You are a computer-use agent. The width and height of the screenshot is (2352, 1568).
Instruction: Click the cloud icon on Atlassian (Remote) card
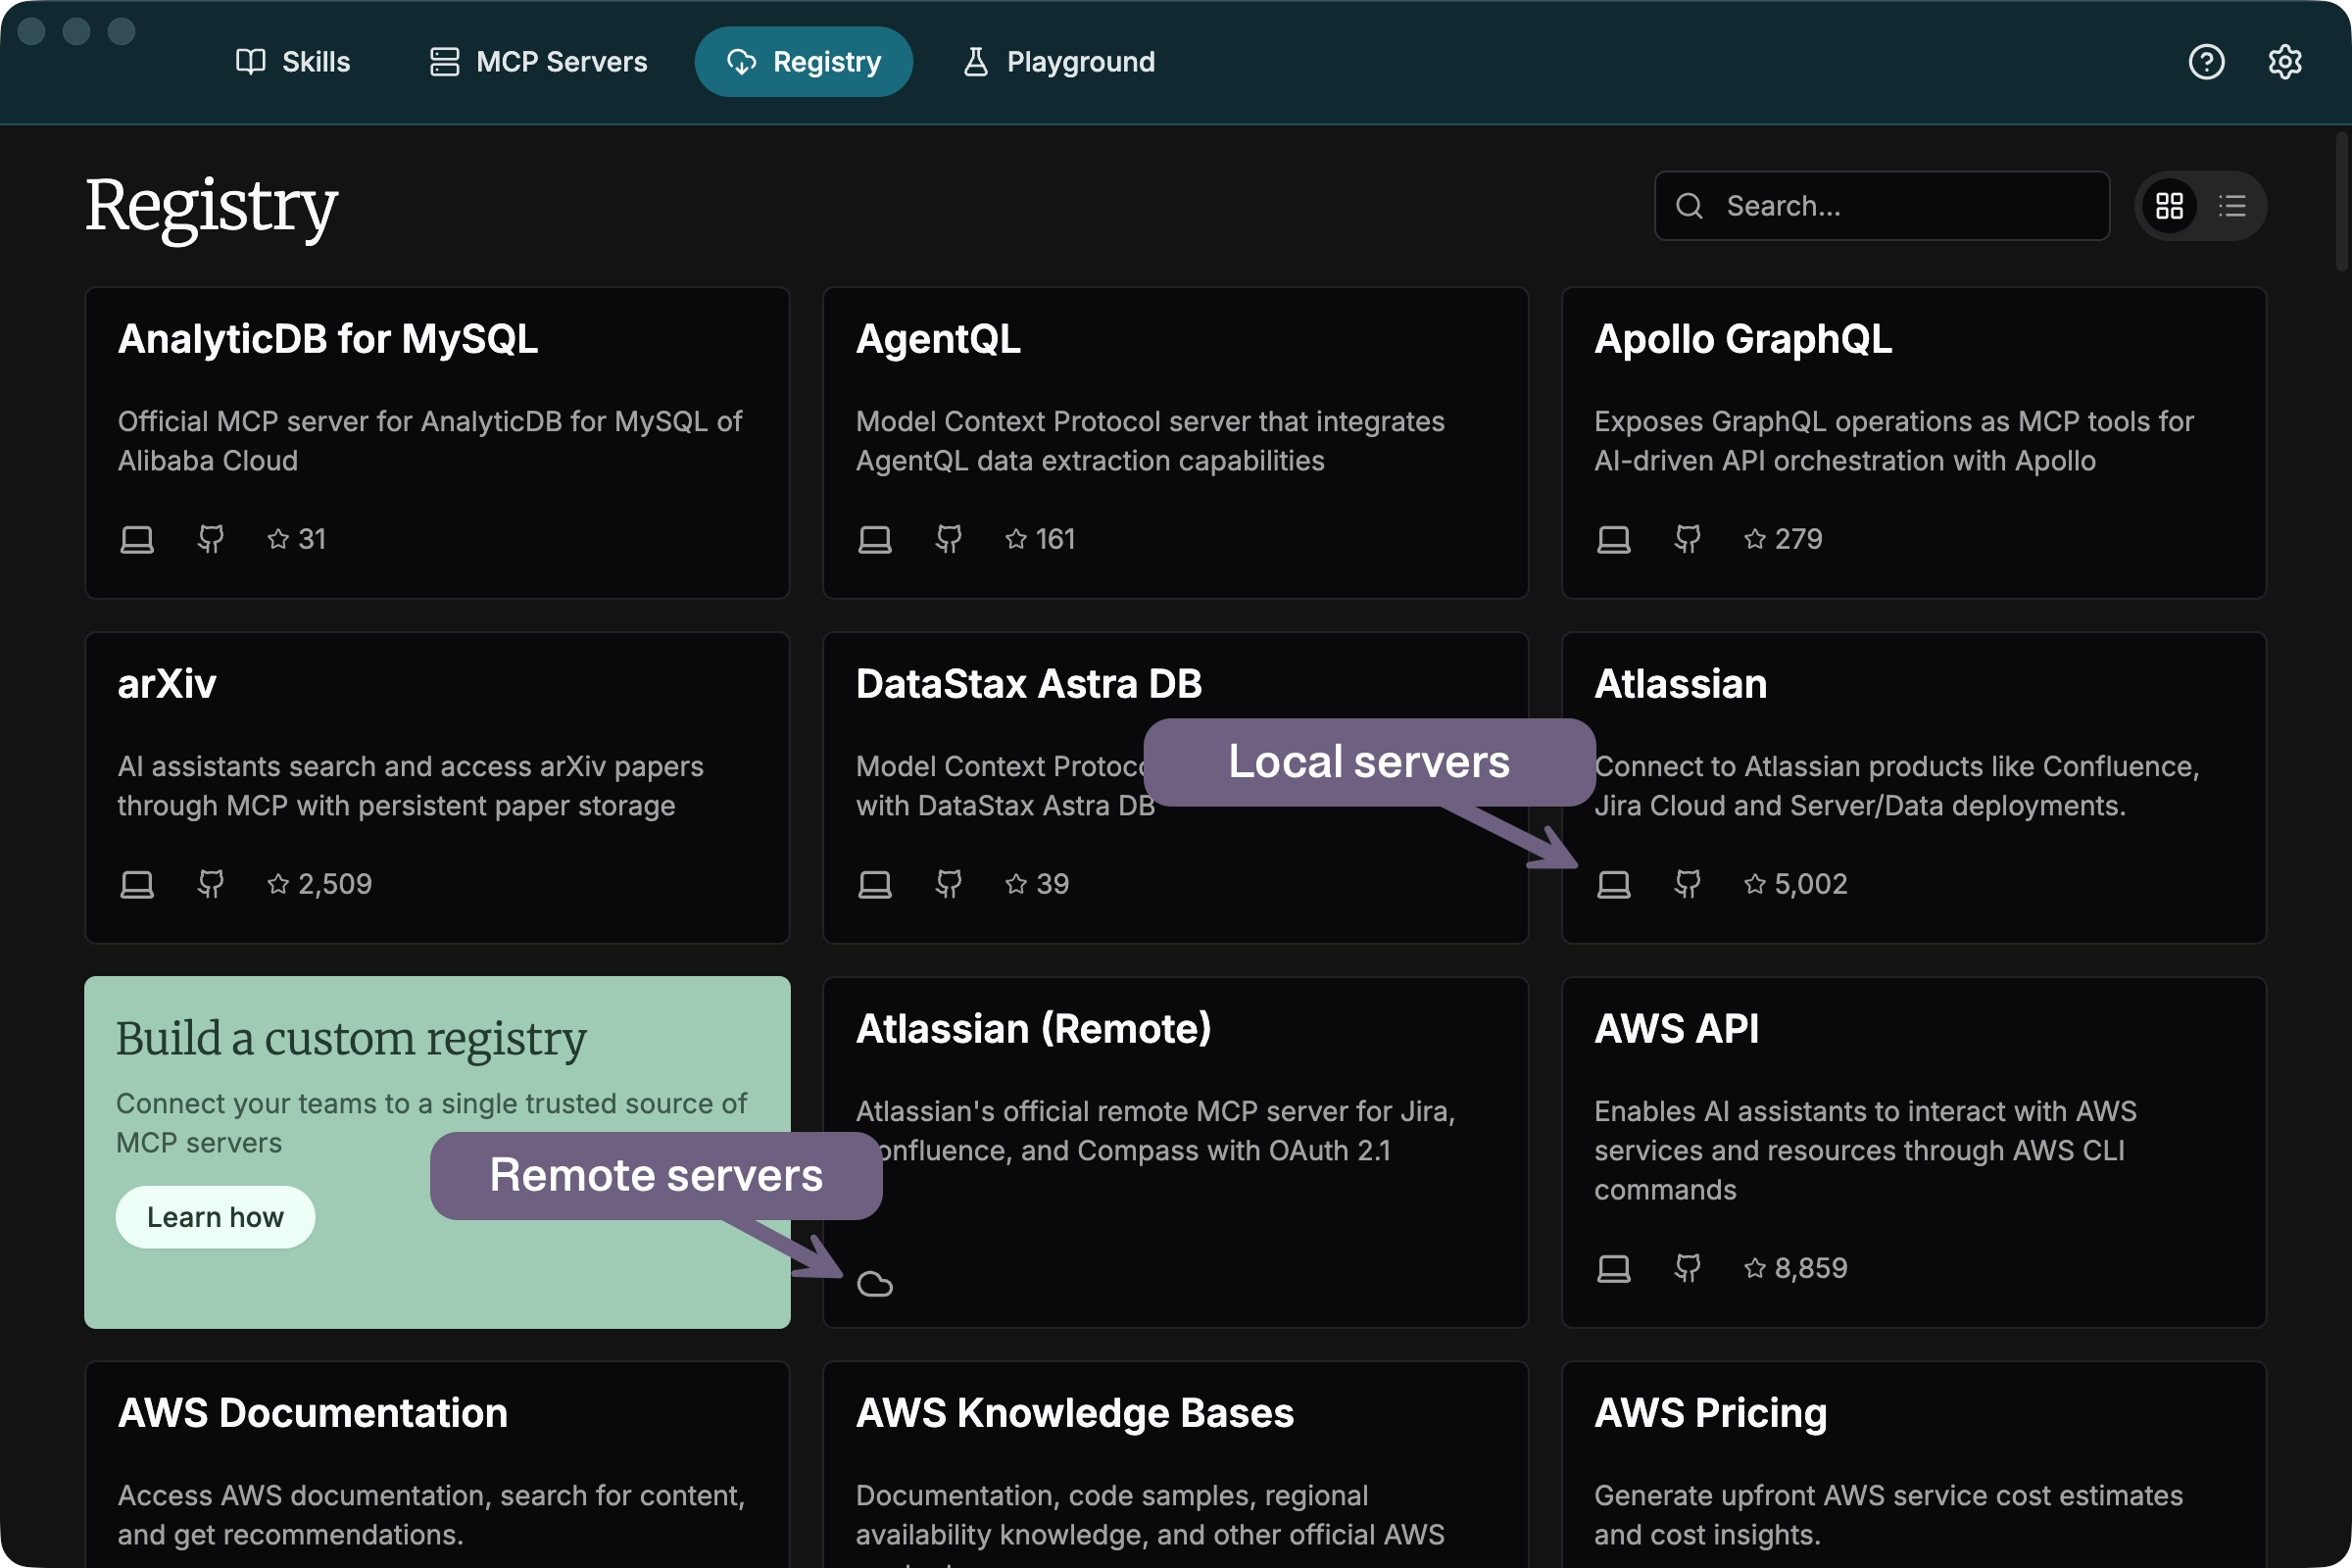click(875, 1284)
